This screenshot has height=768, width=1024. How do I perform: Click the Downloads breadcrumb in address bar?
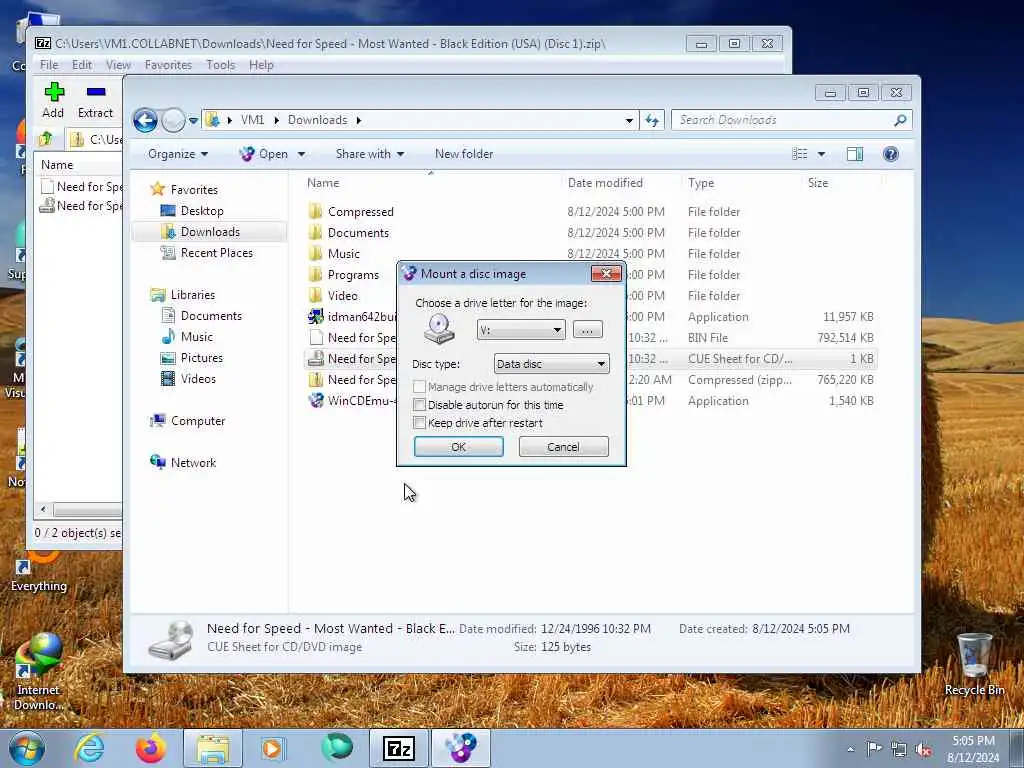[x=317, y=120]
